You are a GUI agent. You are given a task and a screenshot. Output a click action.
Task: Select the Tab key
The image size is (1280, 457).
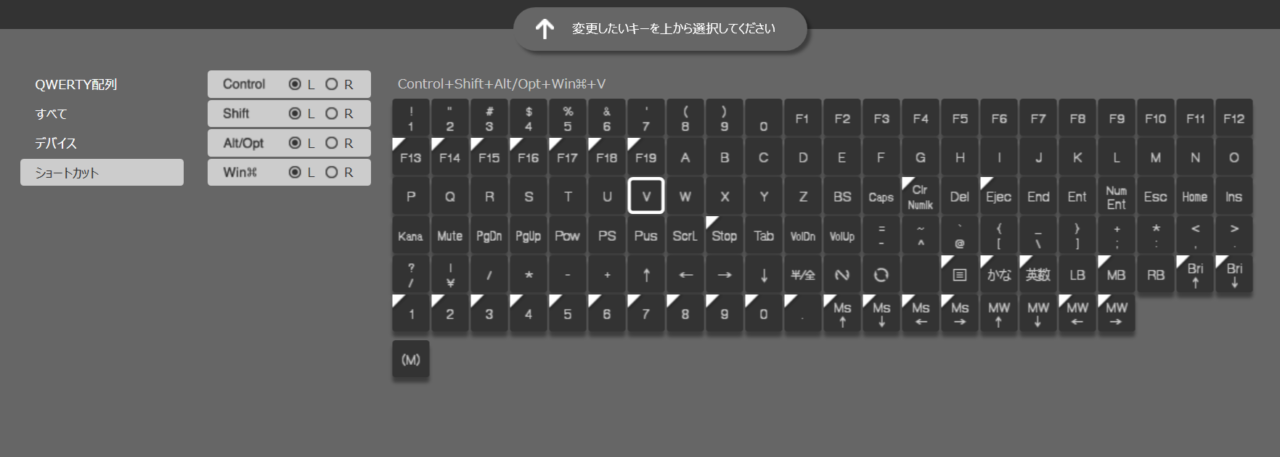coord(763,236)
